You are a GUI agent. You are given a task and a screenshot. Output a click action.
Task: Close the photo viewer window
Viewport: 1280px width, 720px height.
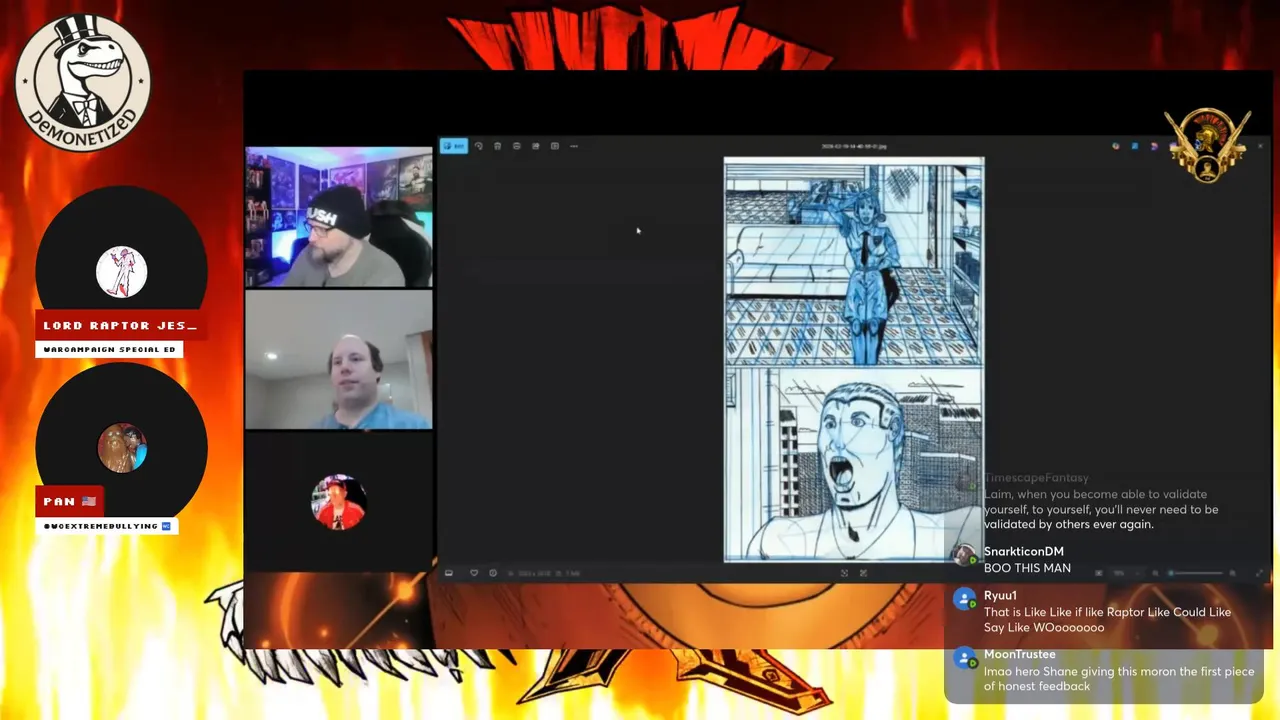tap(1260, 146)
